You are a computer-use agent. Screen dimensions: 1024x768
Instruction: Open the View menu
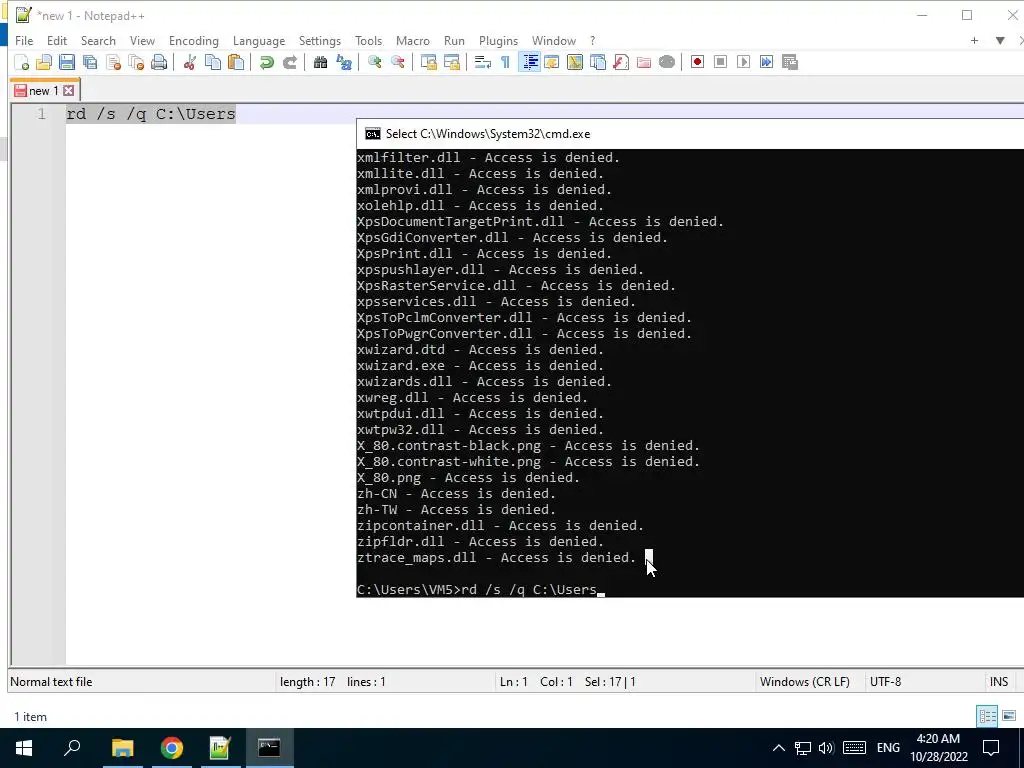point(142,40)
